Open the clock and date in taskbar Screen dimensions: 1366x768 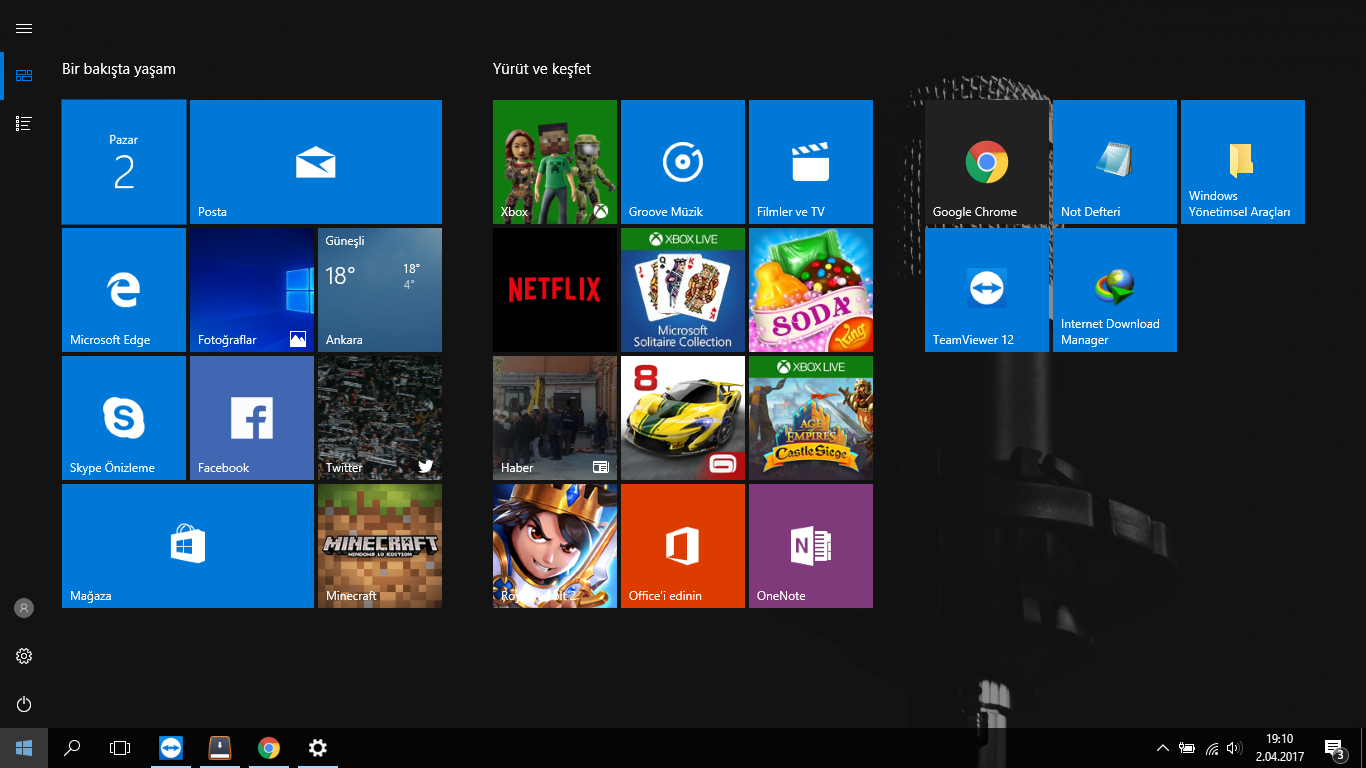click(x=1279, y=747)
